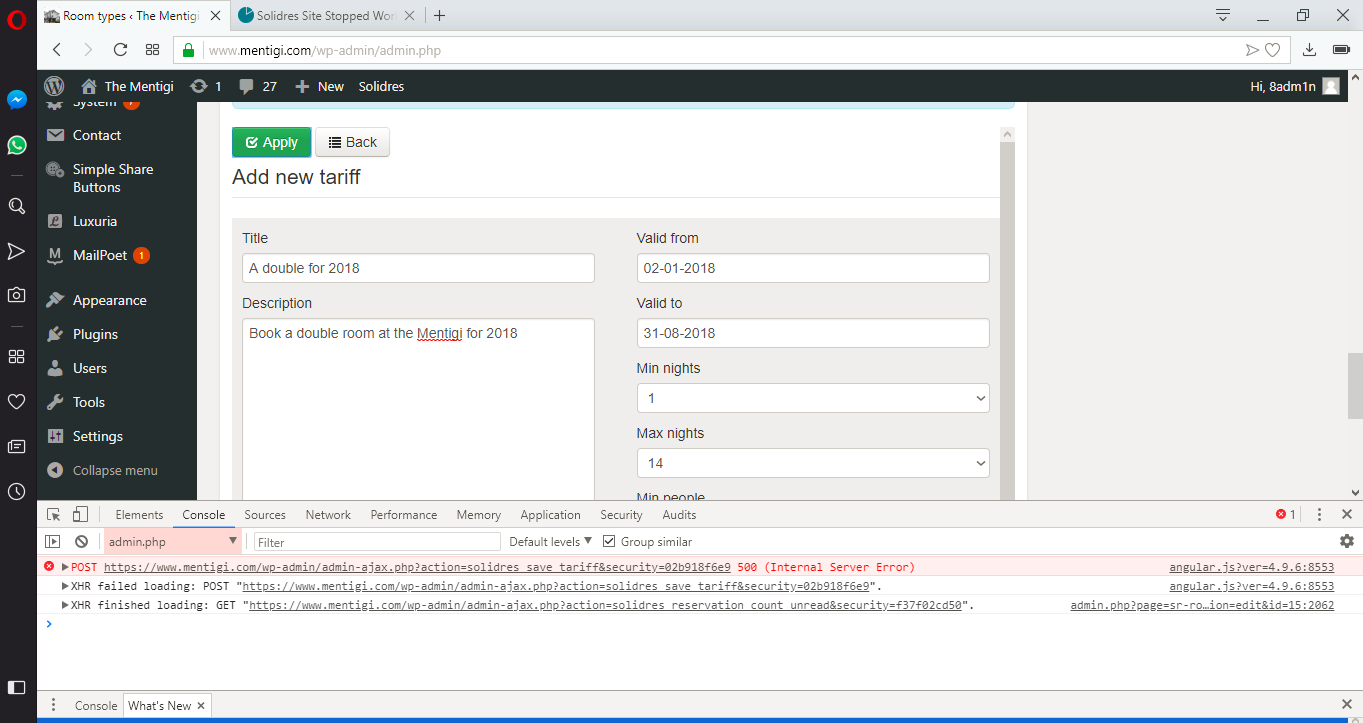Toggle the device toolbar icon in DevTools

[80, 515]
